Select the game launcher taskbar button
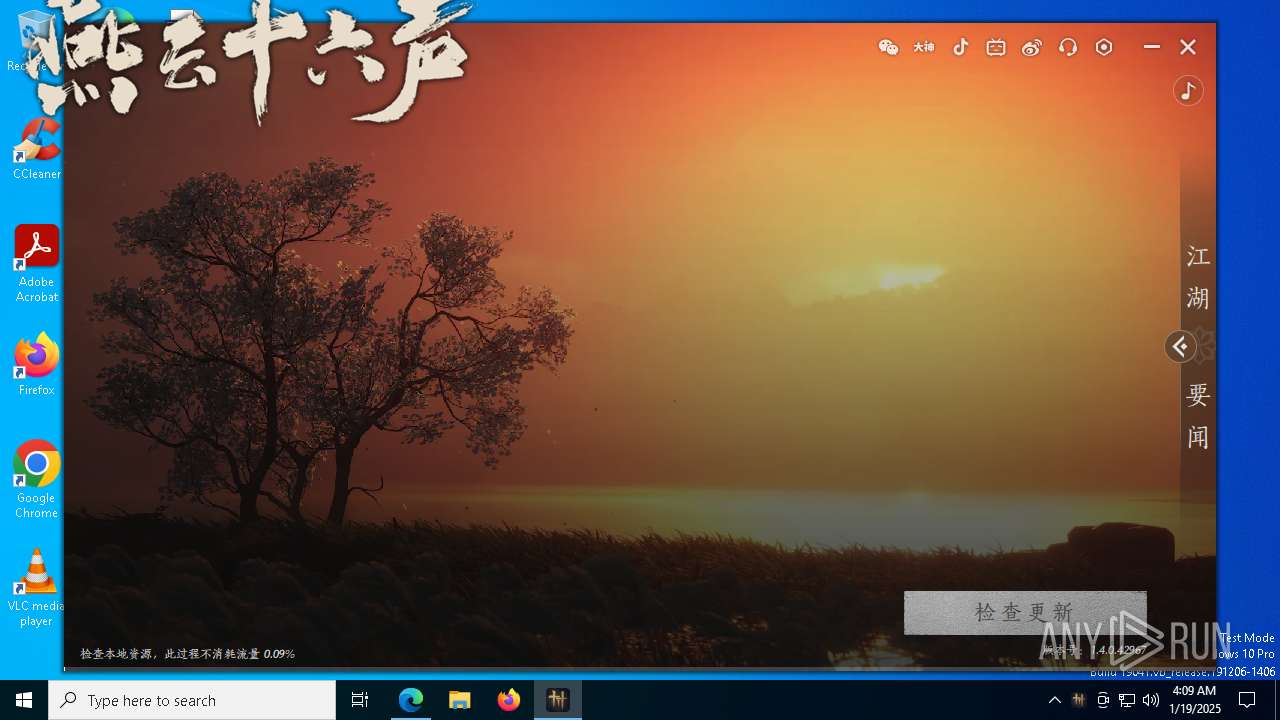Viewport: 1280px width, 720px height. pyautogui.click(x=558, y=700)
